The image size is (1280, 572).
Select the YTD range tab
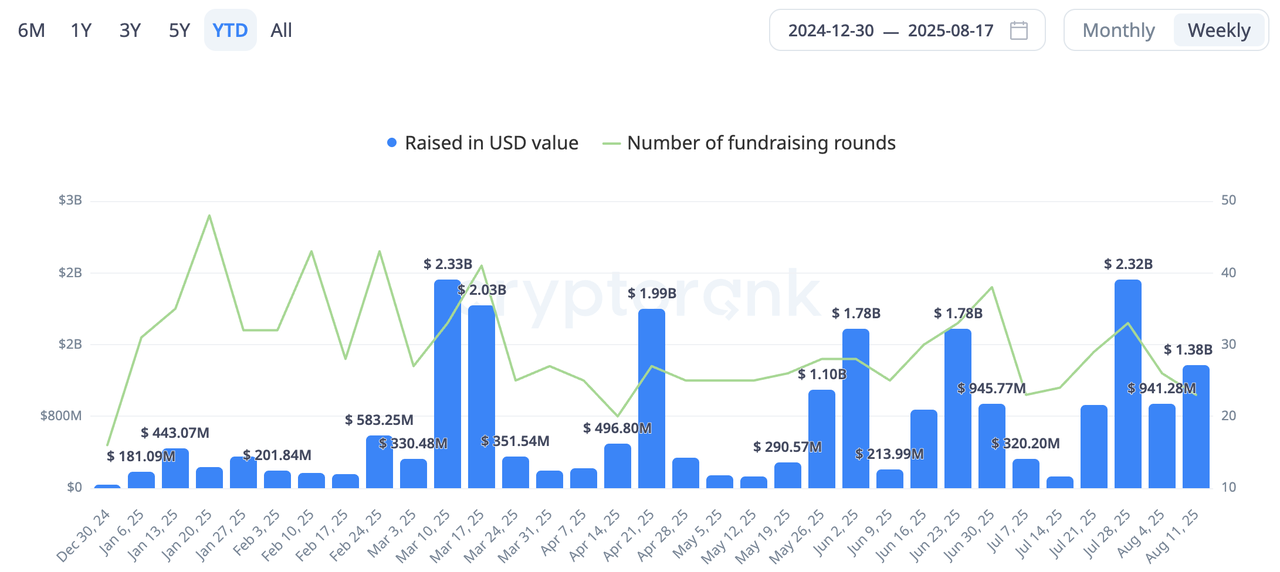point(230,30)
